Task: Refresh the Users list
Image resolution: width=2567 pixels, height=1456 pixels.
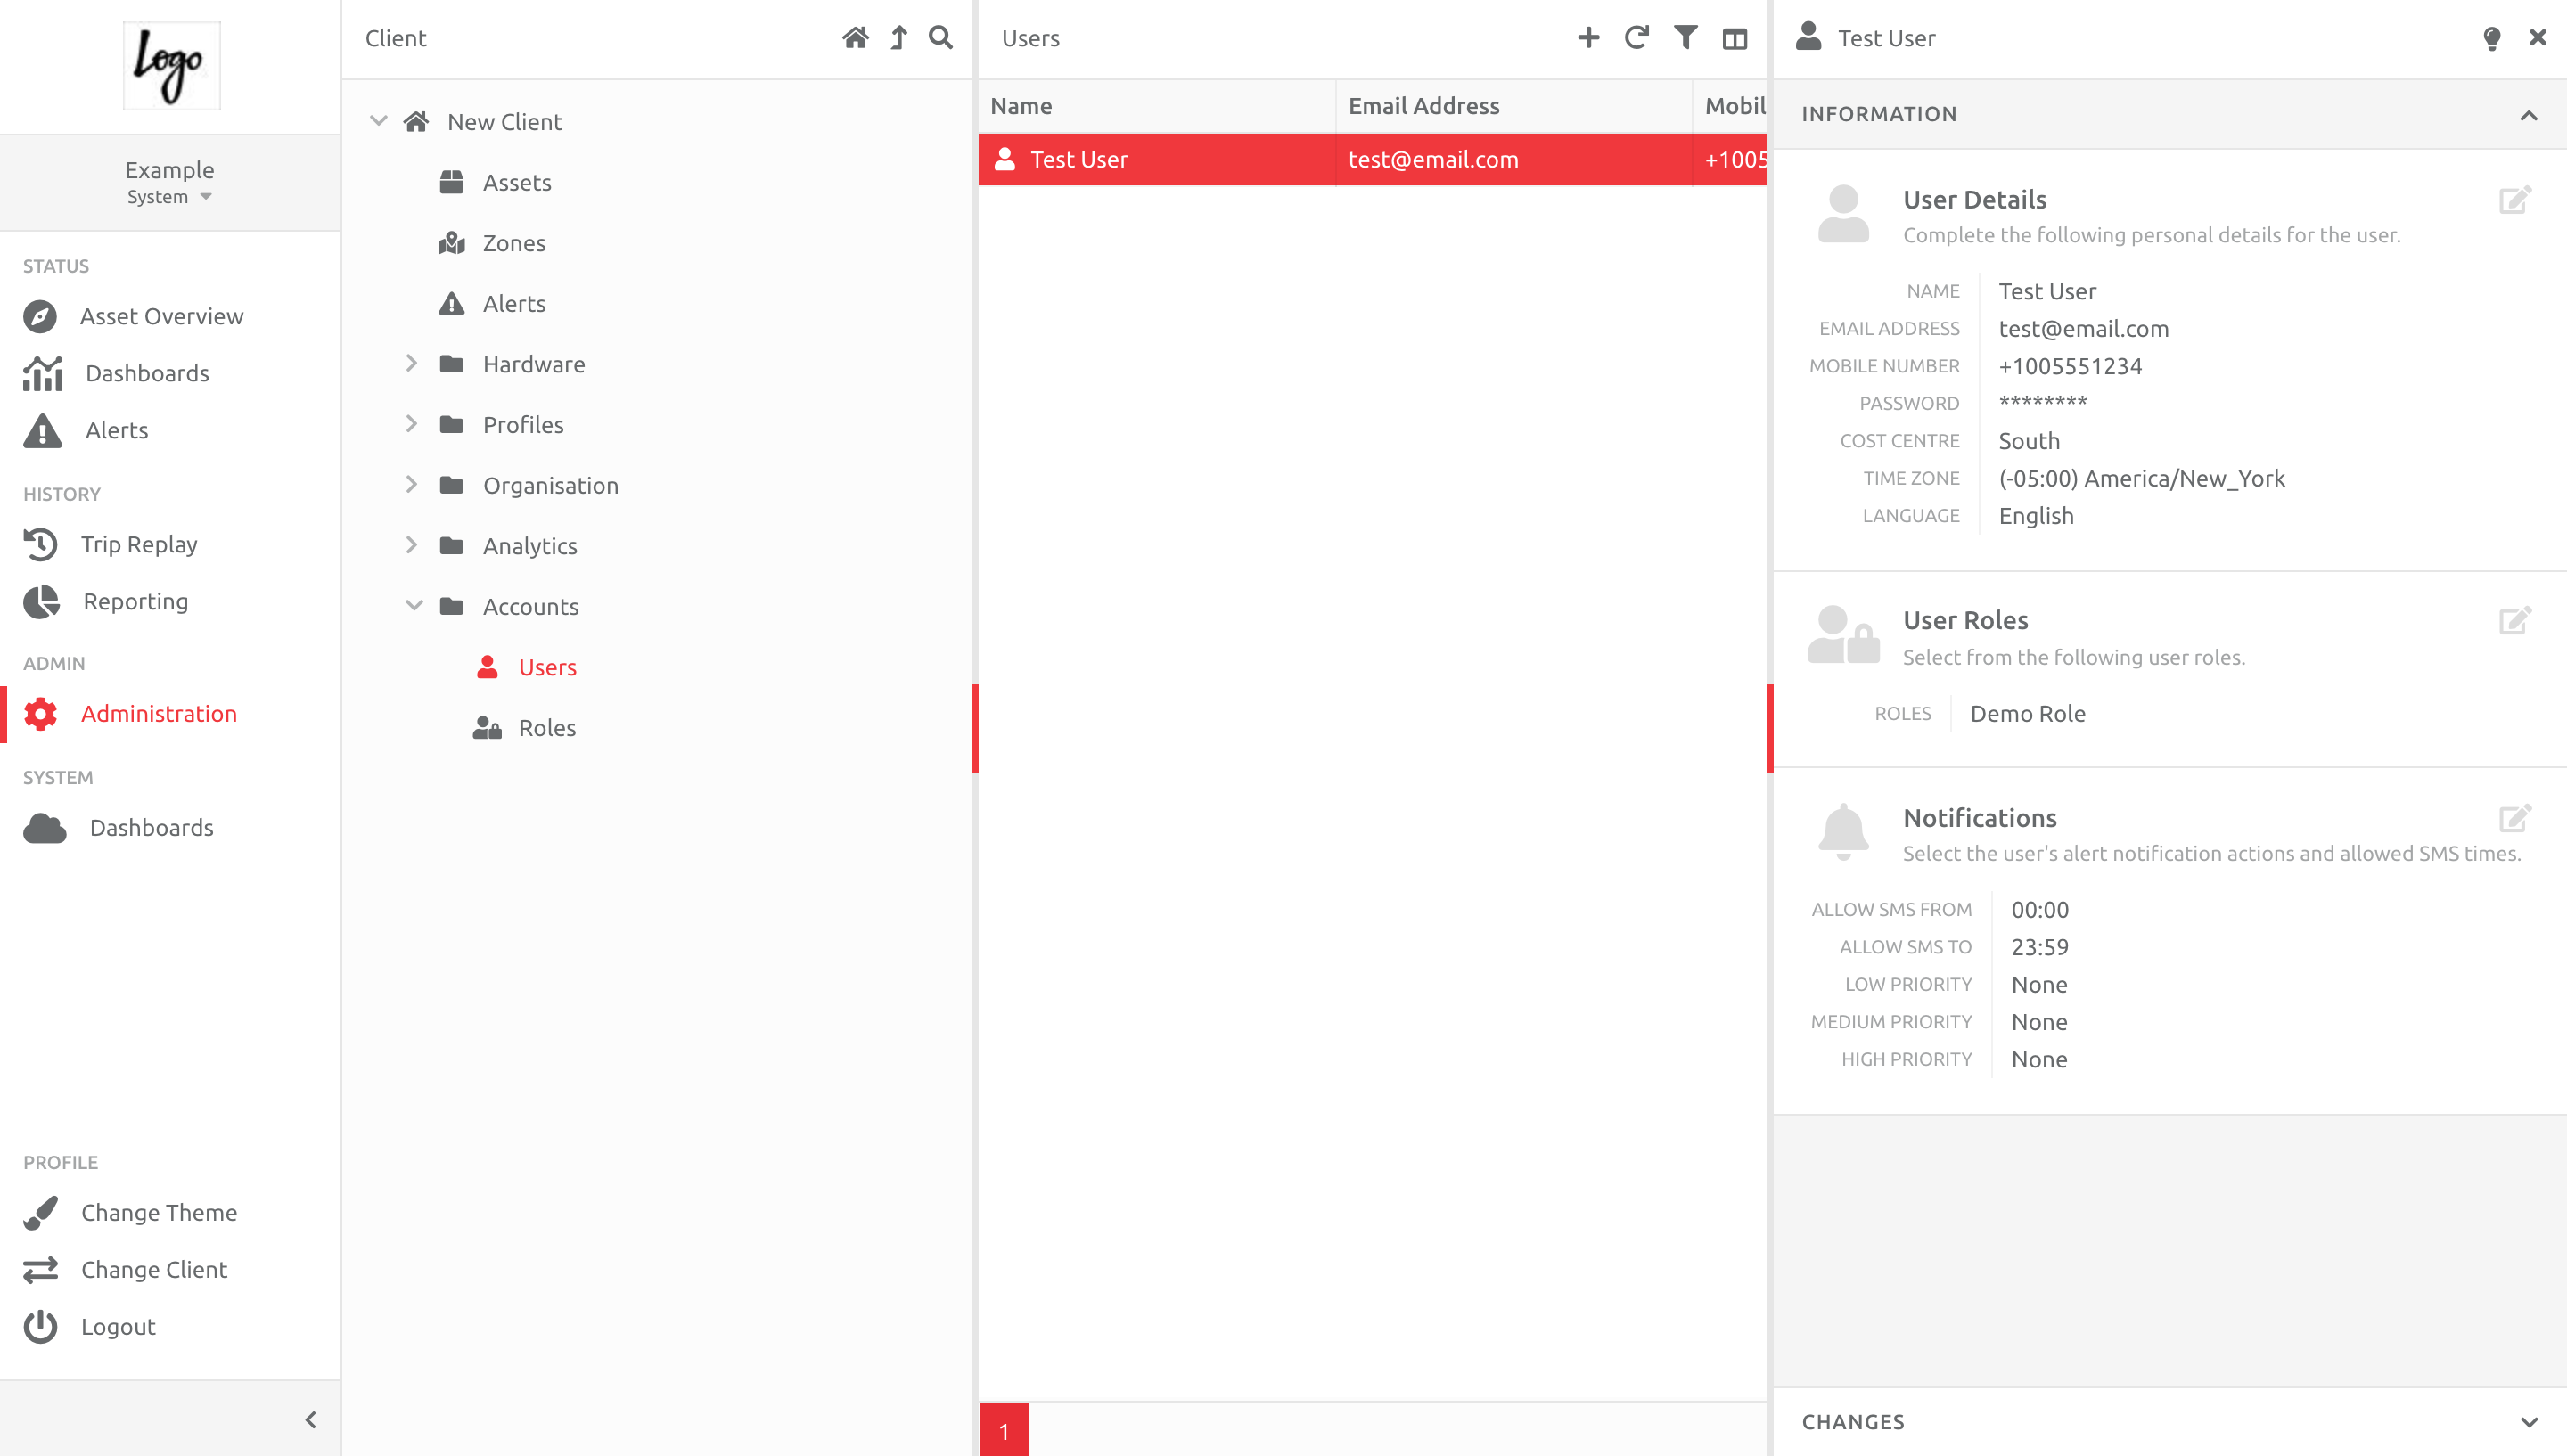Action: [x=1637, y=37]
